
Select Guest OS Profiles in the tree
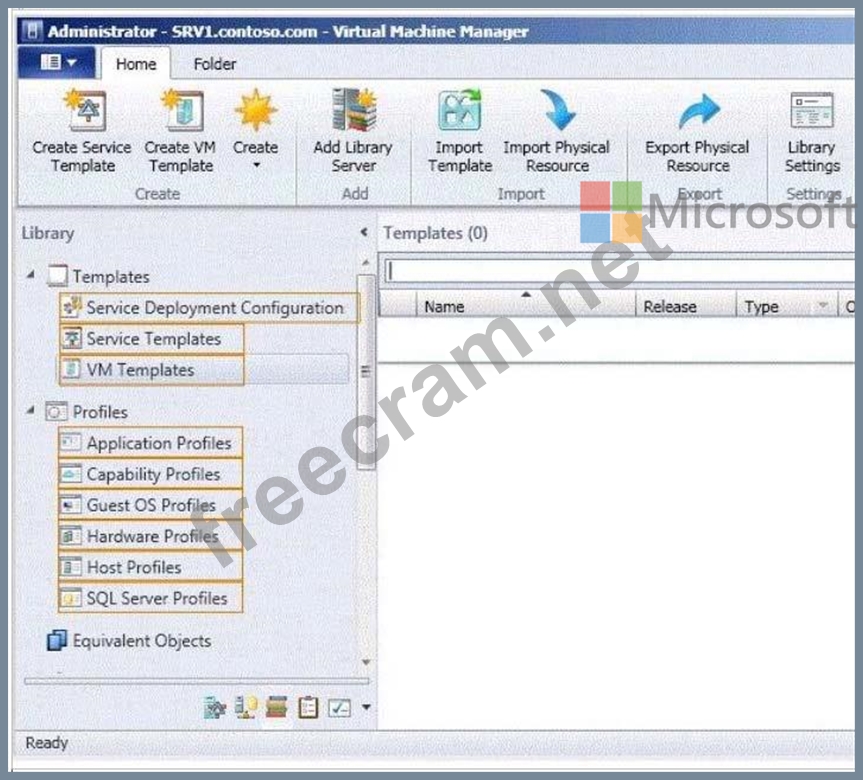150,505
